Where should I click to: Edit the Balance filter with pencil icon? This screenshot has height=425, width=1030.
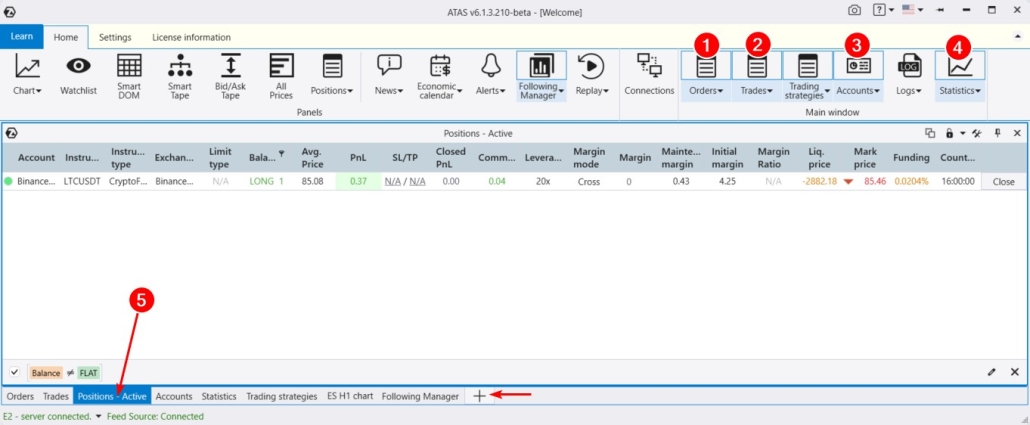tap(991, 372)
